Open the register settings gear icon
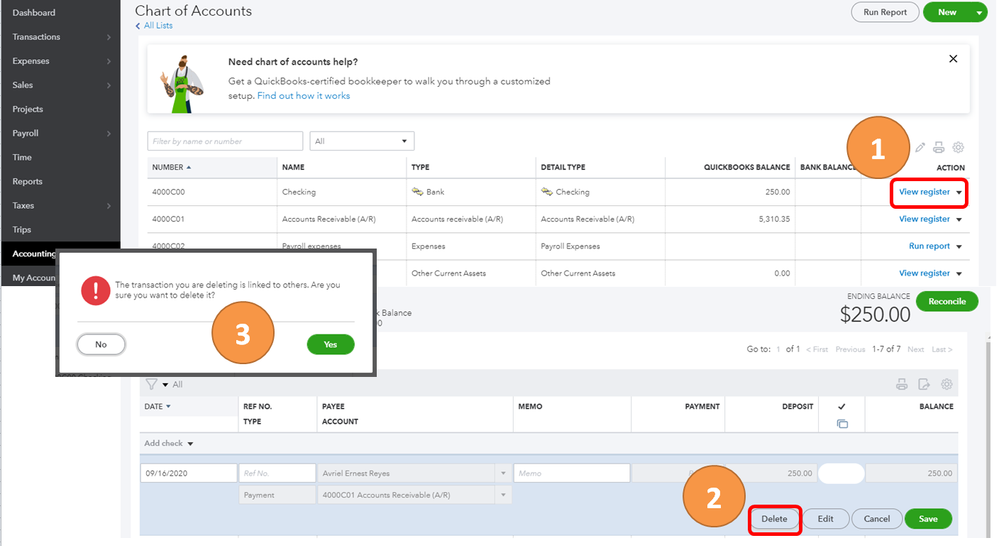 point(947,384)
